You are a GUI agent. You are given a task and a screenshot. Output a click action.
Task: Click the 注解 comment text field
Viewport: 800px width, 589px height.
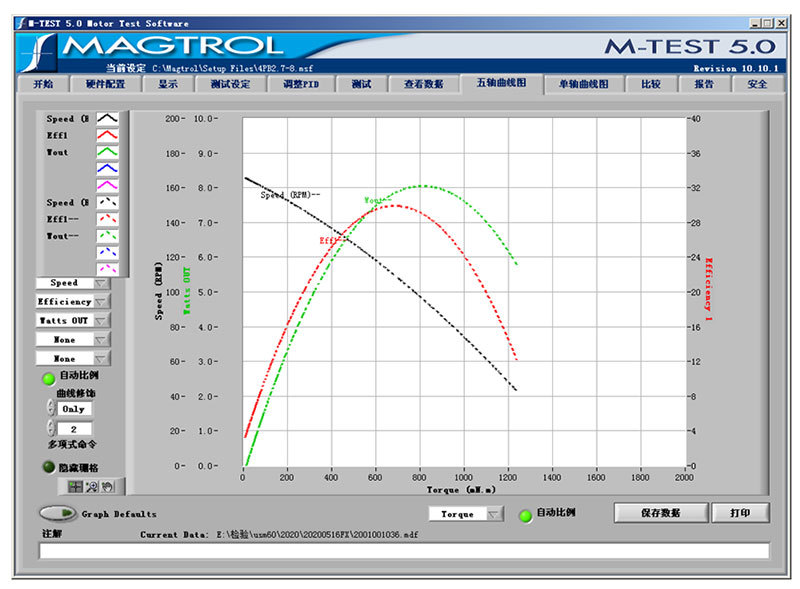point(404,551)
